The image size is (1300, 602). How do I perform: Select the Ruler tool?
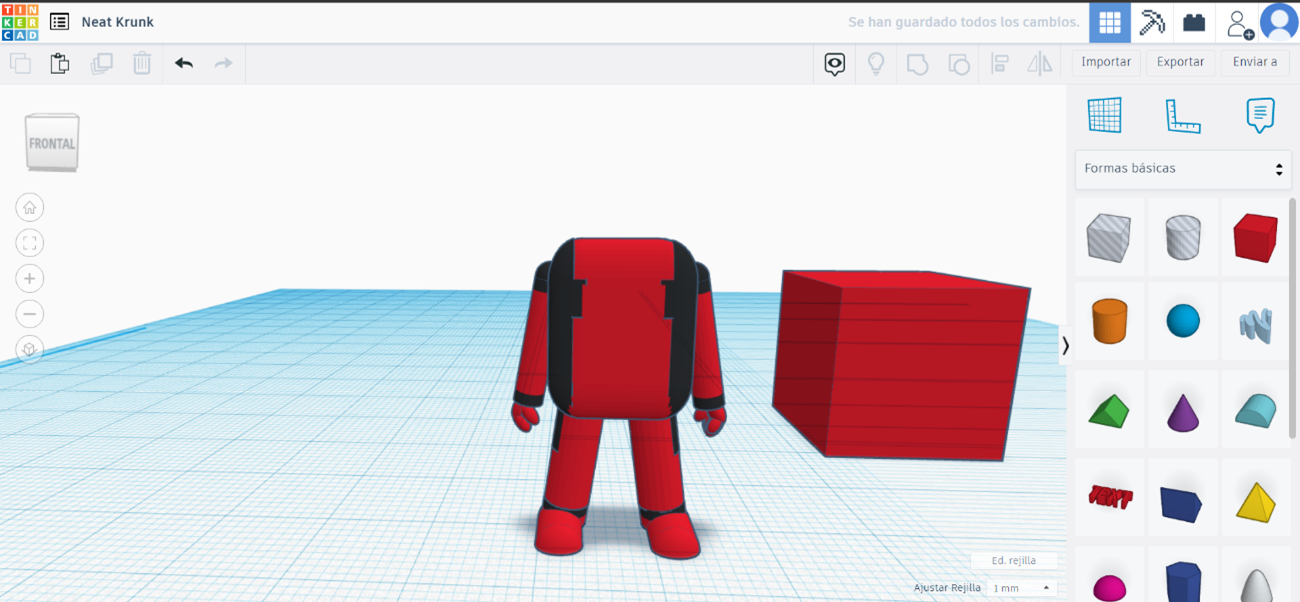(1183, 114)
